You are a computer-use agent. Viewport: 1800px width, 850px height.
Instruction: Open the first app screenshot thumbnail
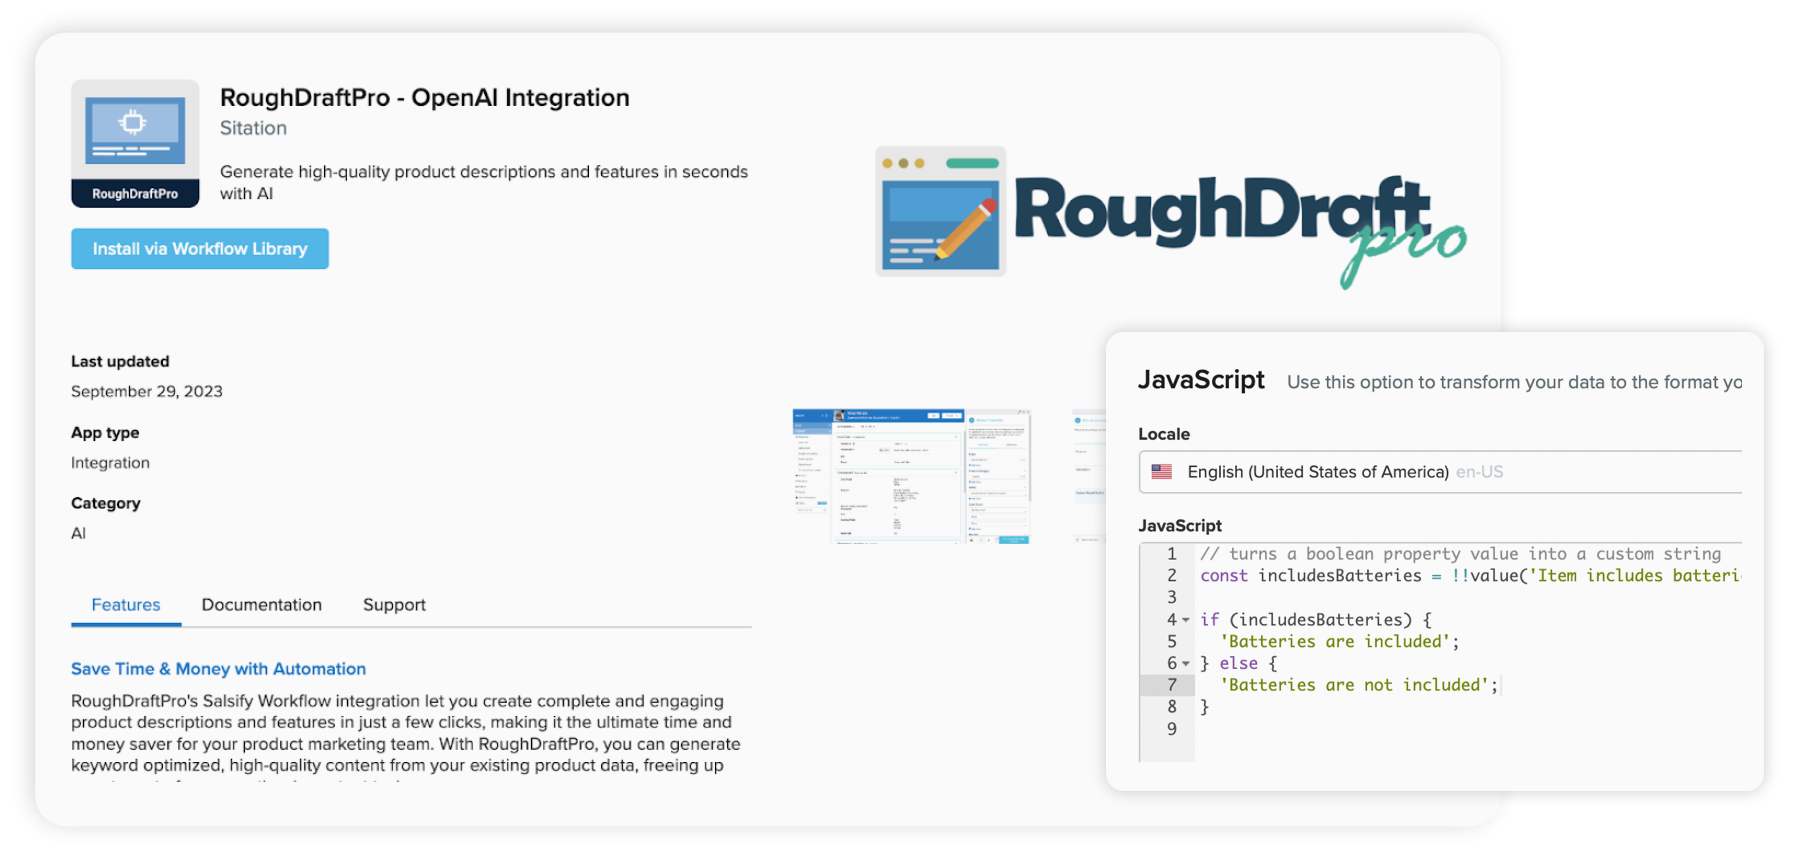[x=911, y=476]
